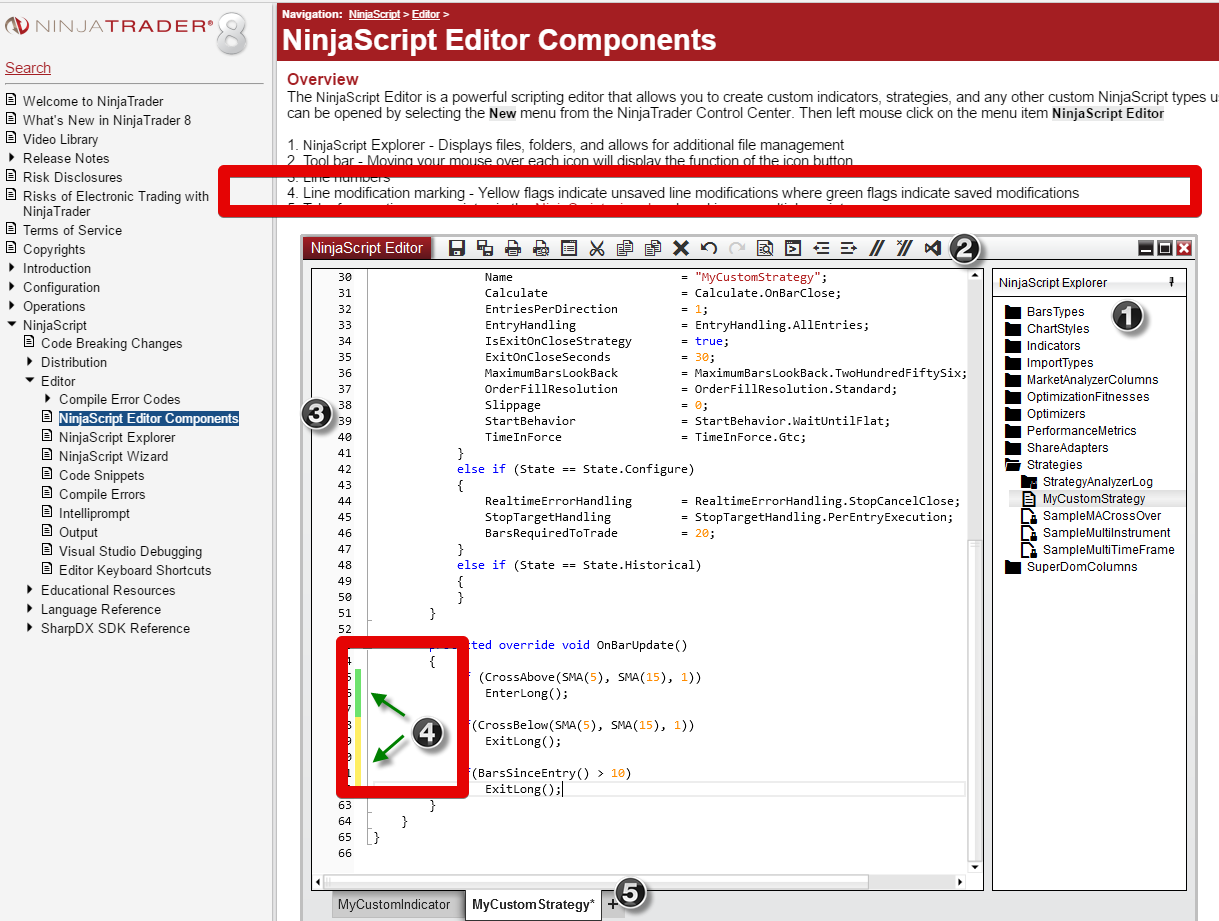This screenshot has height=921, width=1219.
Task: Click the Editor breadcrumb link
Action: (x=425, y=14)
